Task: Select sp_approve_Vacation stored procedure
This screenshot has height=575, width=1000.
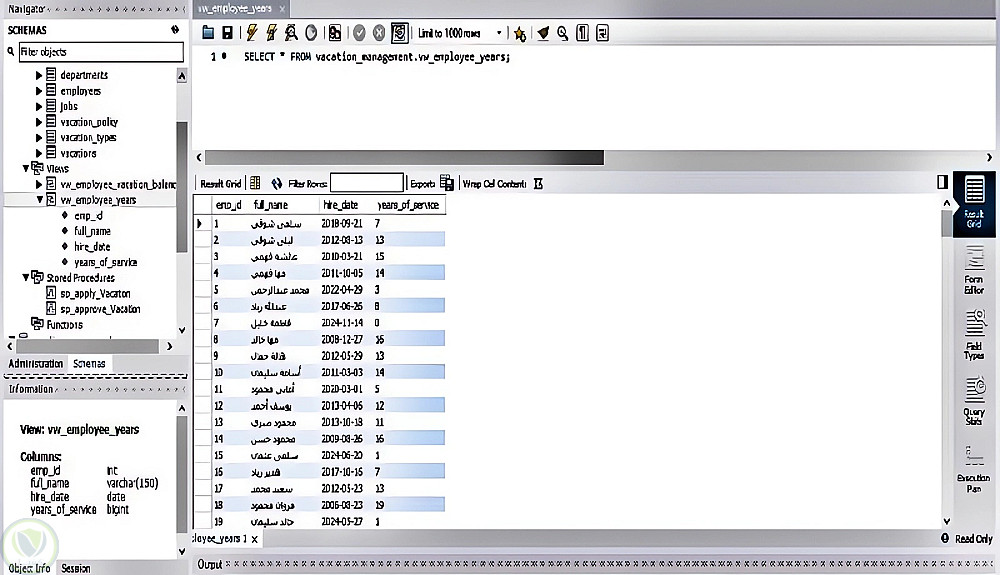Action: click(x=100, y=309)
